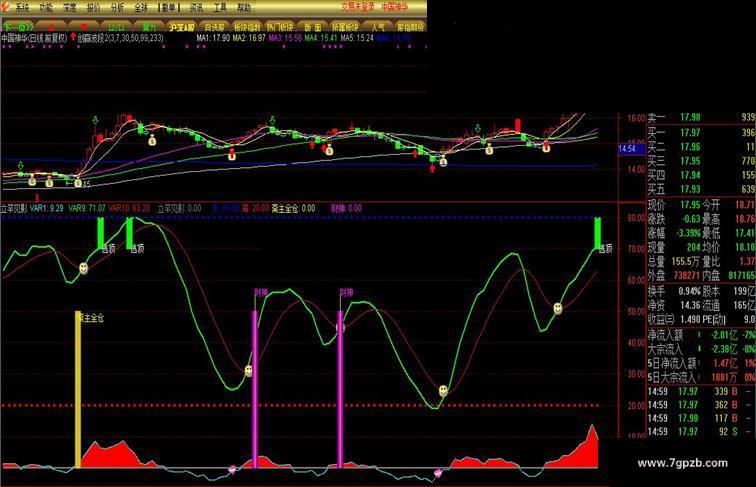Click the leftmost green 逃顶 signal bar
The height and width of the screenshot is (487, 756).
(101, 233)
